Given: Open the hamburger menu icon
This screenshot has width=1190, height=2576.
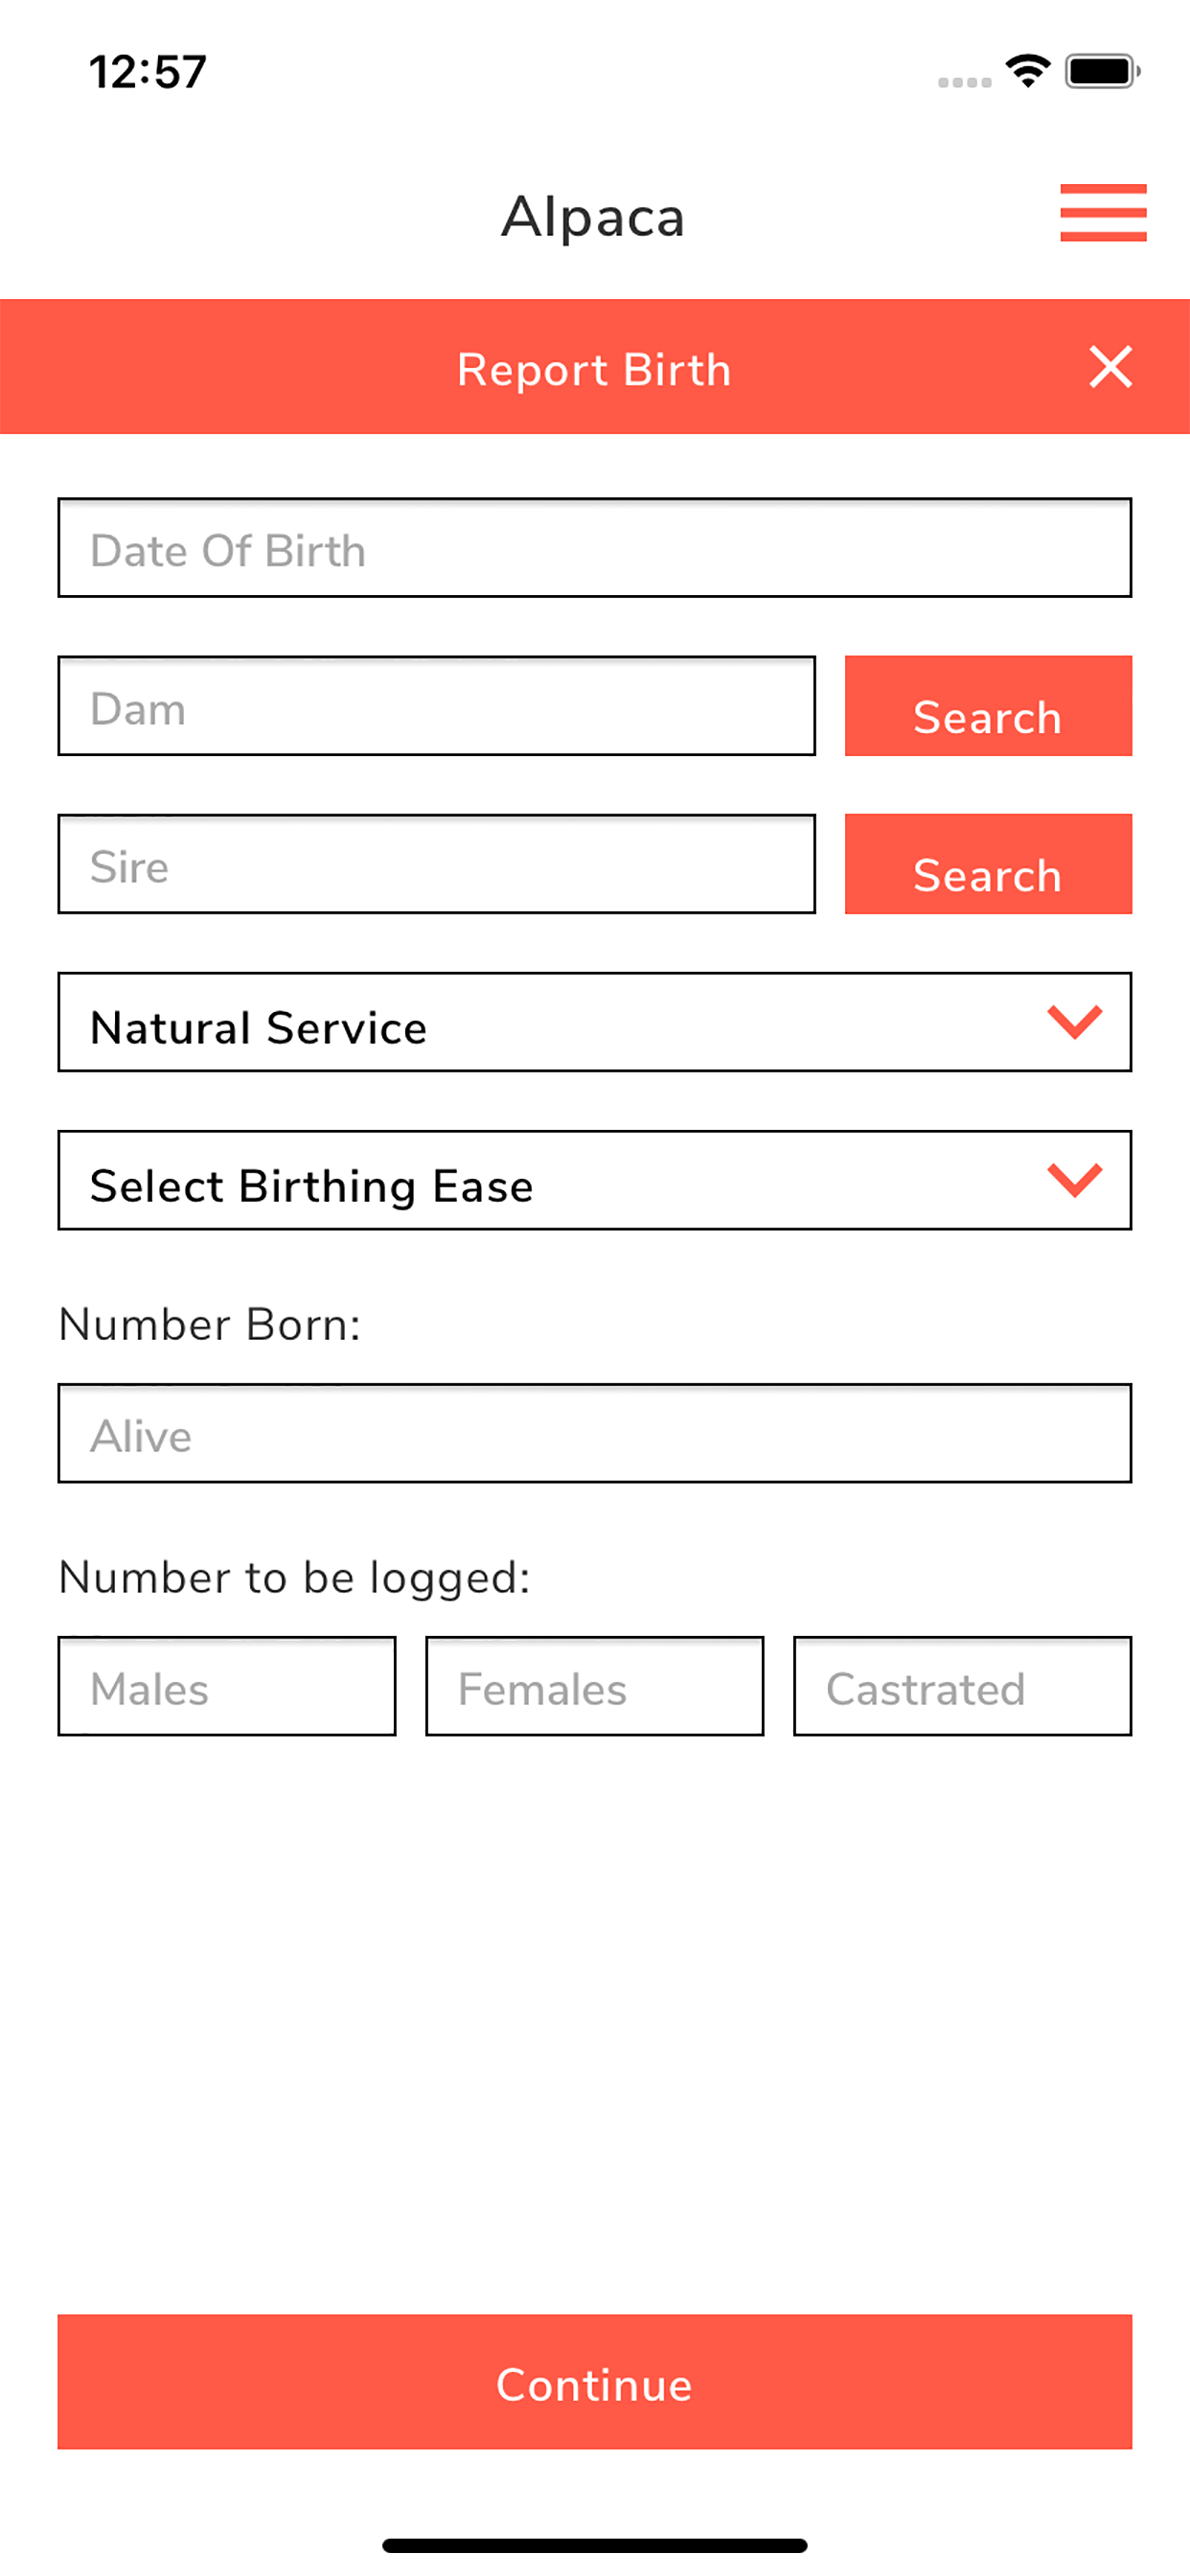Looking at the screenshot, I should point(1103,212).
